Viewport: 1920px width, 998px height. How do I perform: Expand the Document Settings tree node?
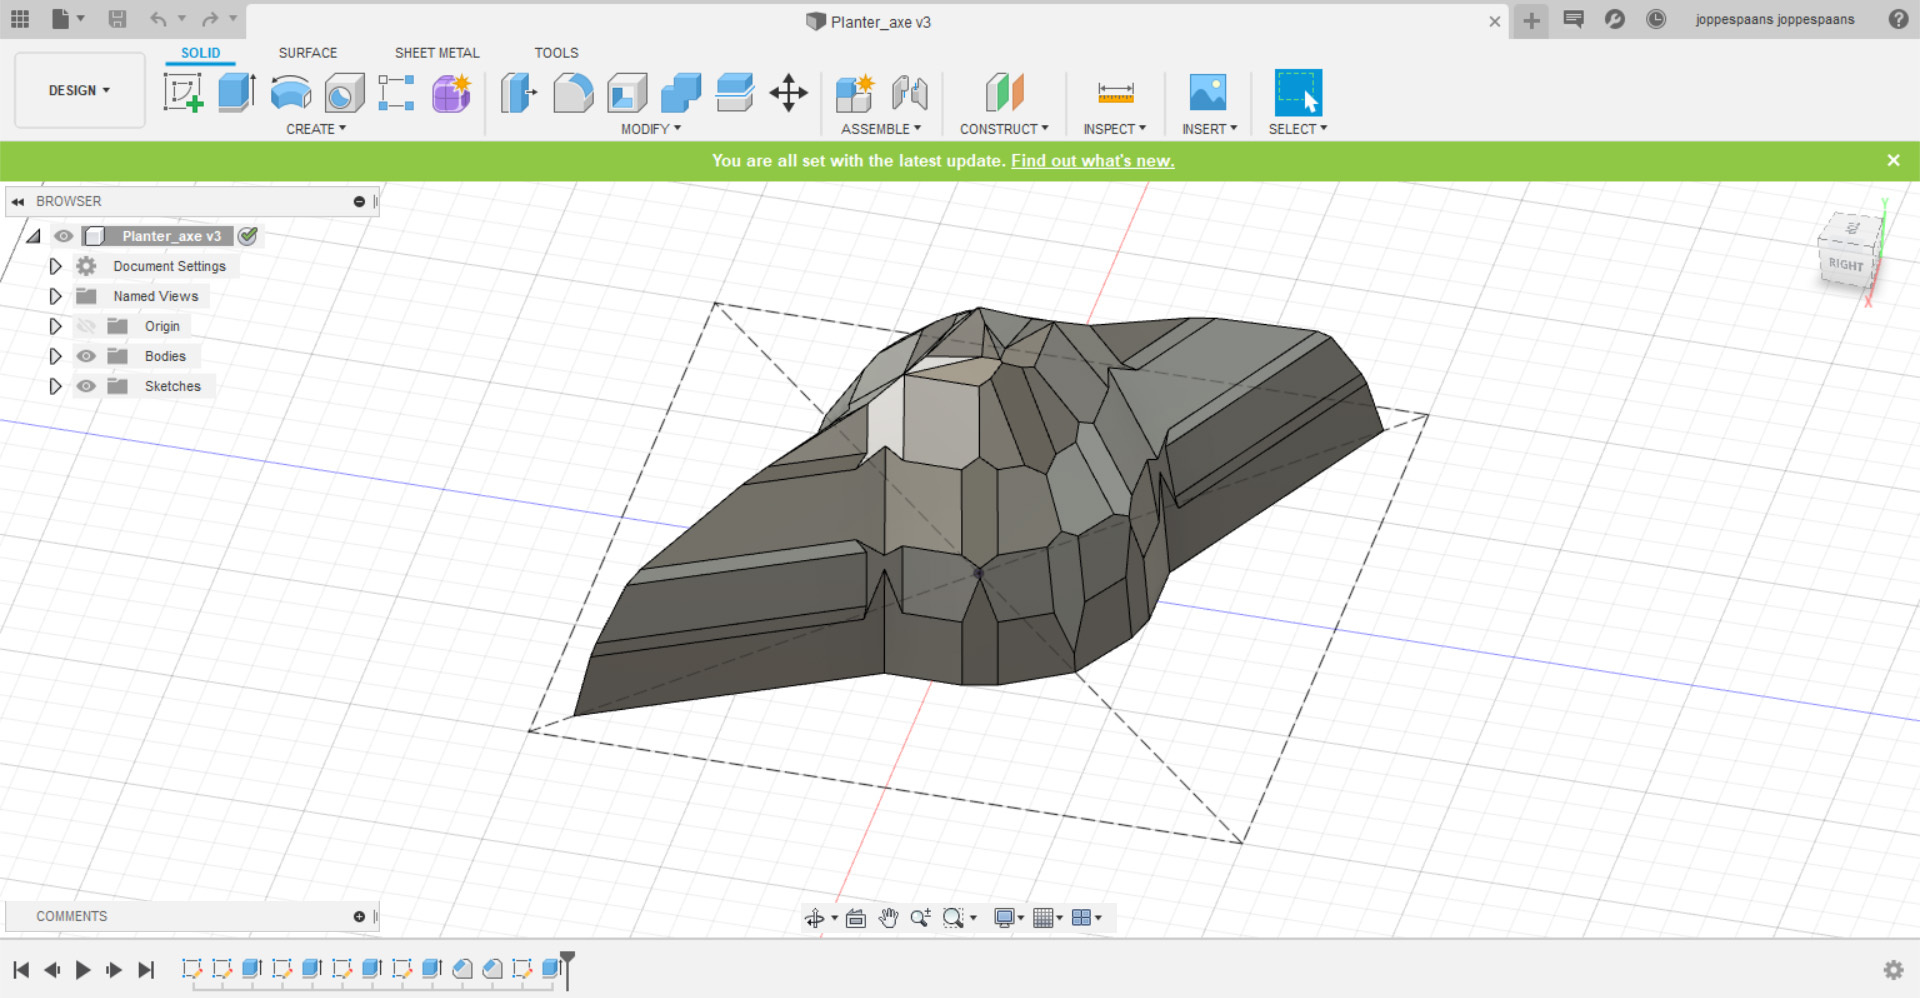pyautogui.click(x=56, y=266)
